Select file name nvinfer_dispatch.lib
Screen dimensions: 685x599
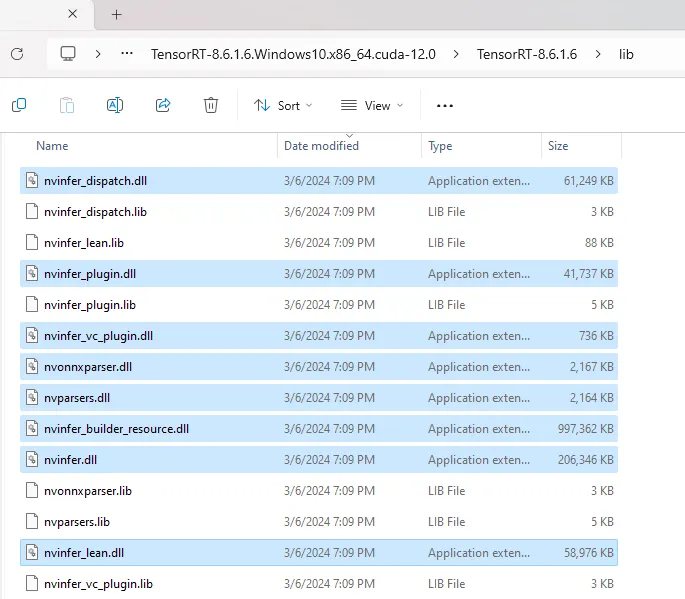click(95, 212)
